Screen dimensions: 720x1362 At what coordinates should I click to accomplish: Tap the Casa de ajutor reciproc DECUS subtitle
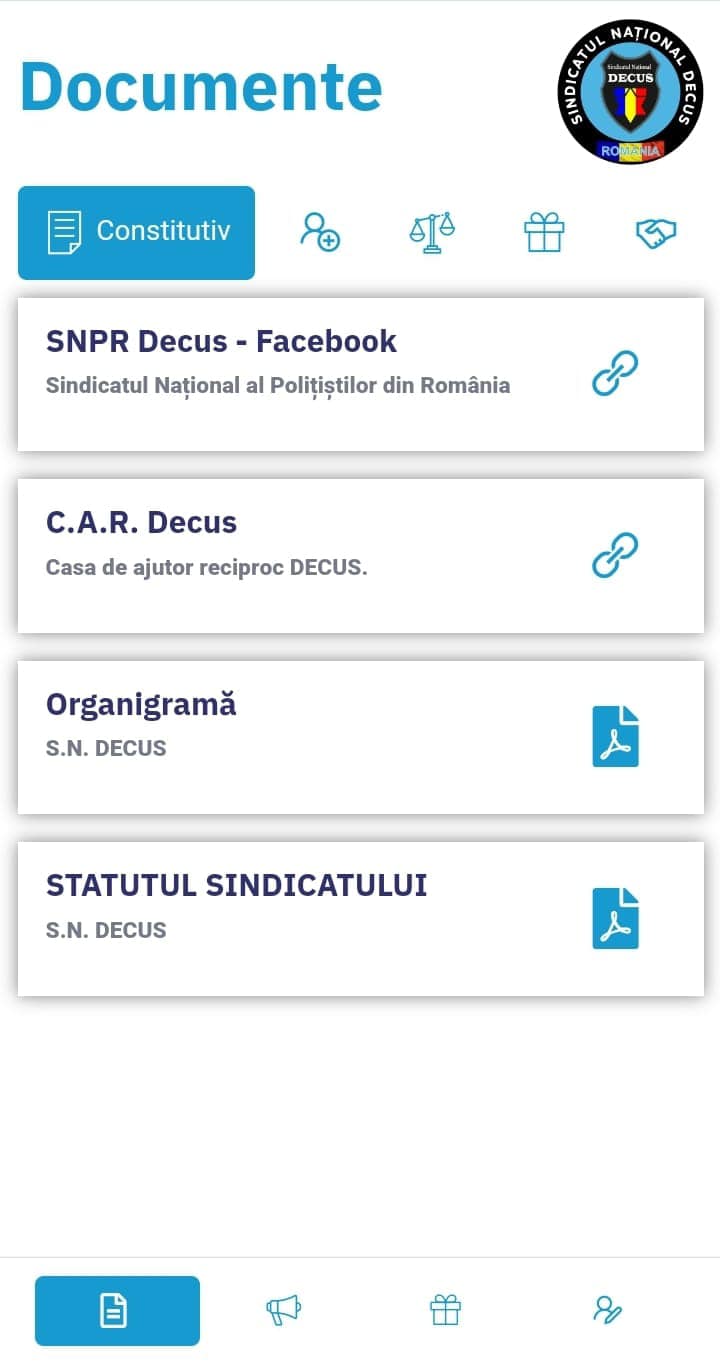point(206,568)
